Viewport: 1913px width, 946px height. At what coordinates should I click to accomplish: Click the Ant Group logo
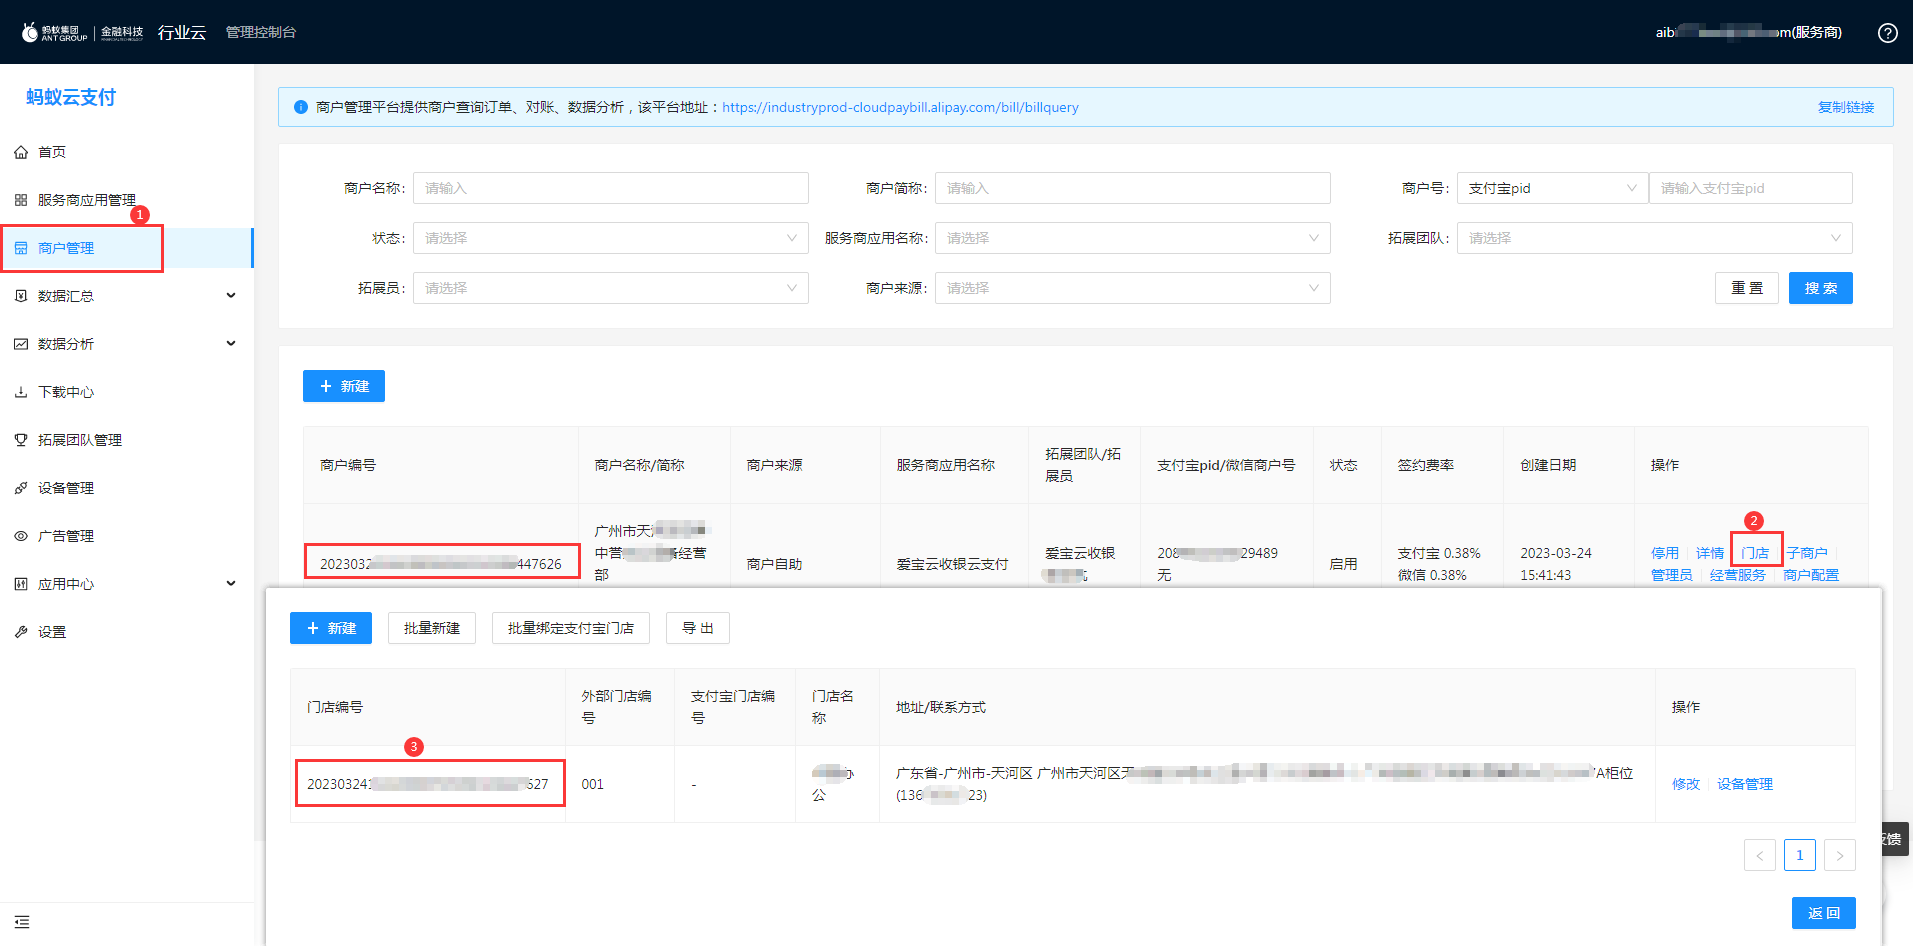[x=54, y=32]
